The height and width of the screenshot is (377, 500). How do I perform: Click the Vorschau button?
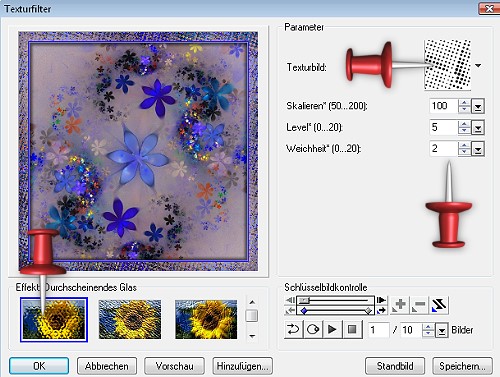click(174, 366)
